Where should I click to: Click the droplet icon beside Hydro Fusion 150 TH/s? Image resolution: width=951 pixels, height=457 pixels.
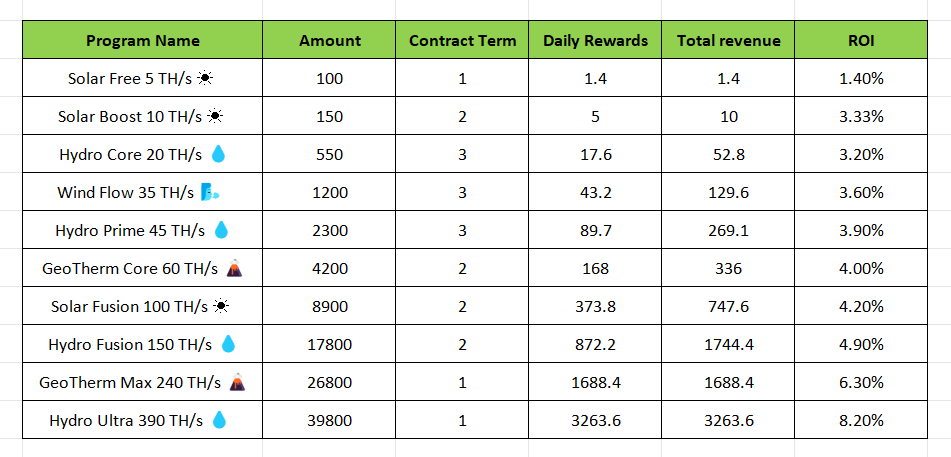(x=228, y=344)
